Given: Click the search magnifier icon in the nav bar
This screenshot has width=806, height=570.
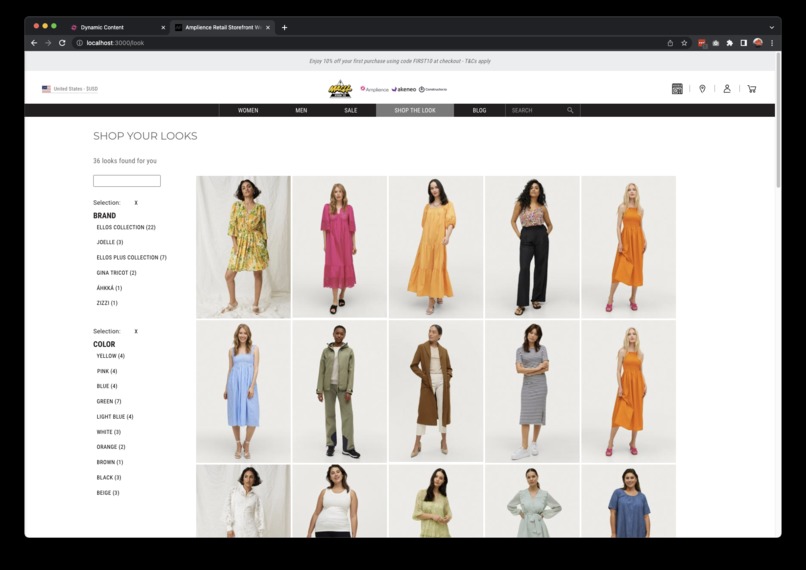Looking at the screenshot, I should click(x=570, y=110).
